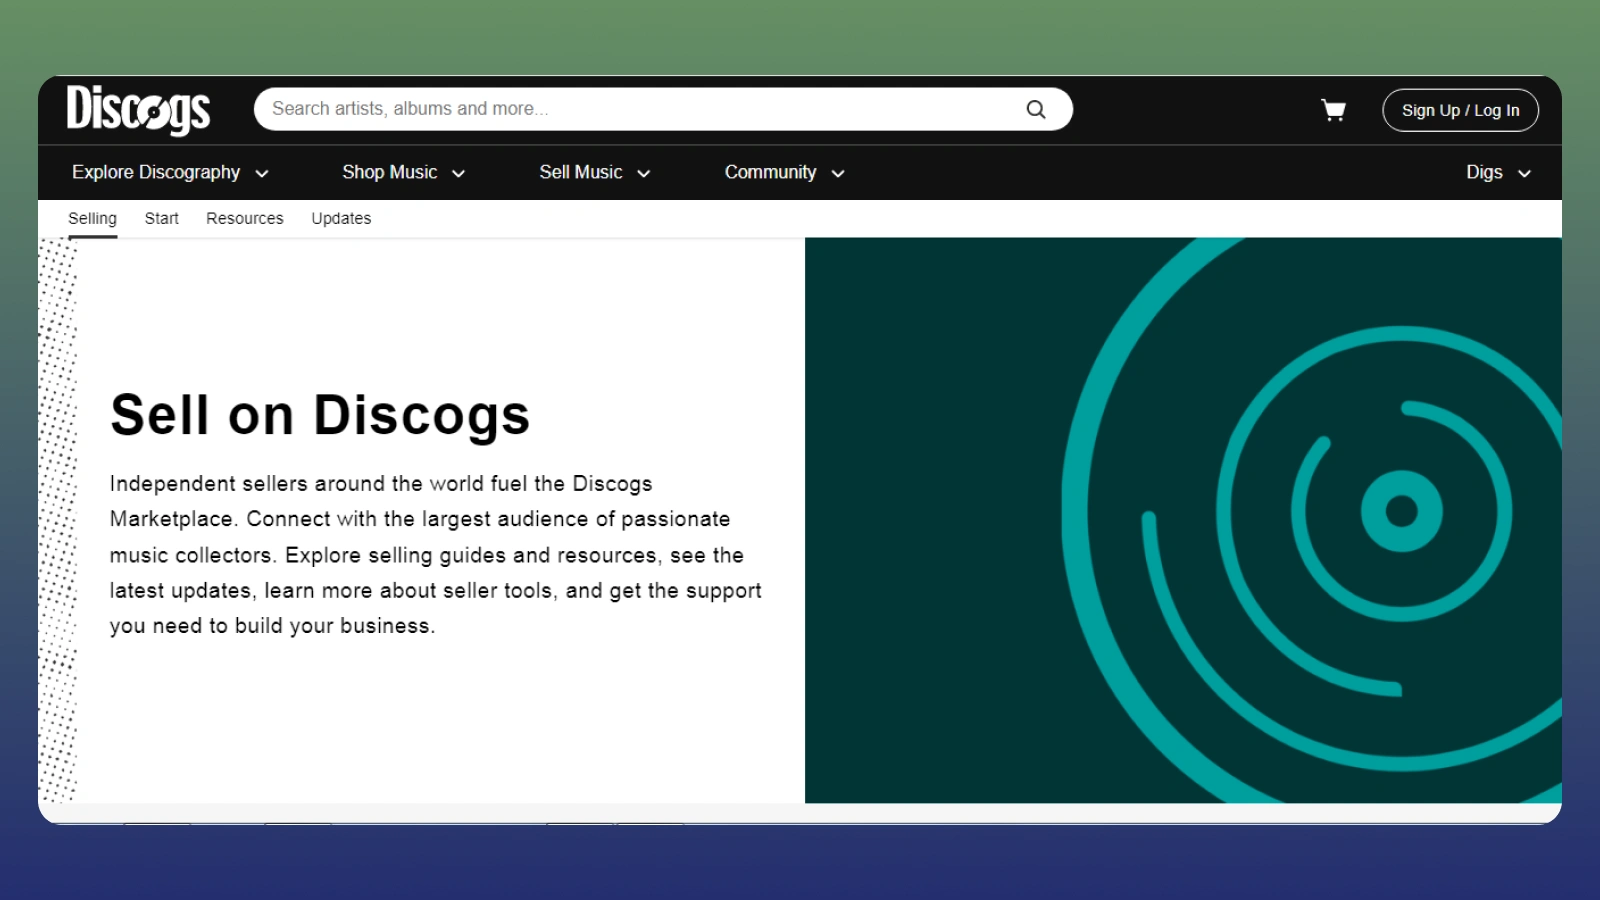Switch to the Start tab

pyautogui.click(x=161, y=218)
